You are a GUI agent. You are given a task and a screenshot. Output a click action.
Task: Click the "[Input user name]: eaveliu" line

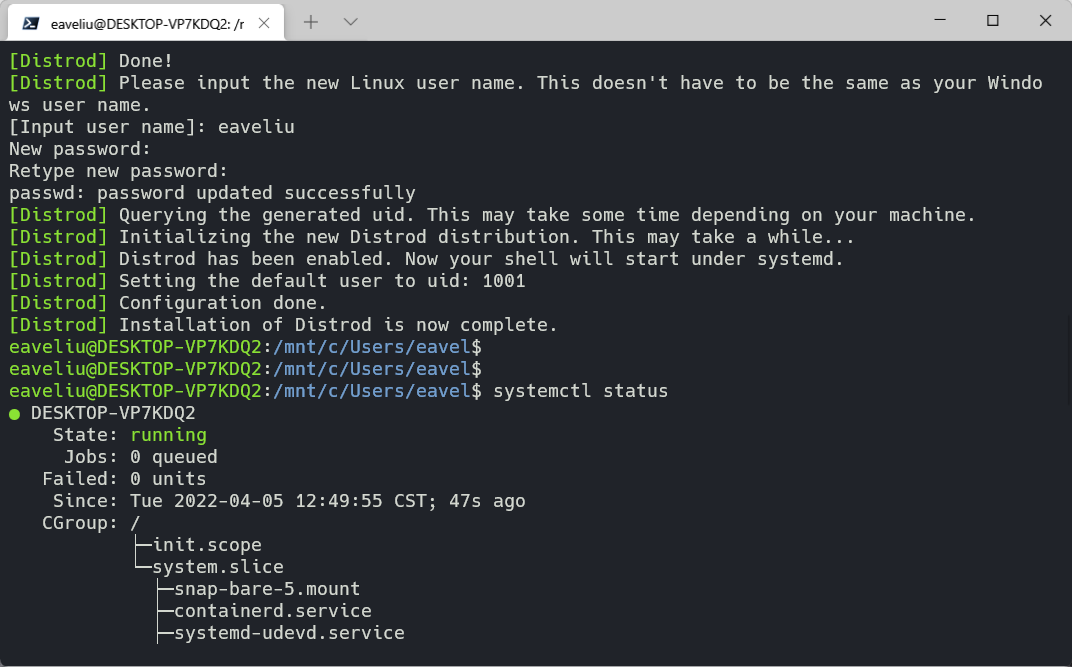tap(152, 127)
